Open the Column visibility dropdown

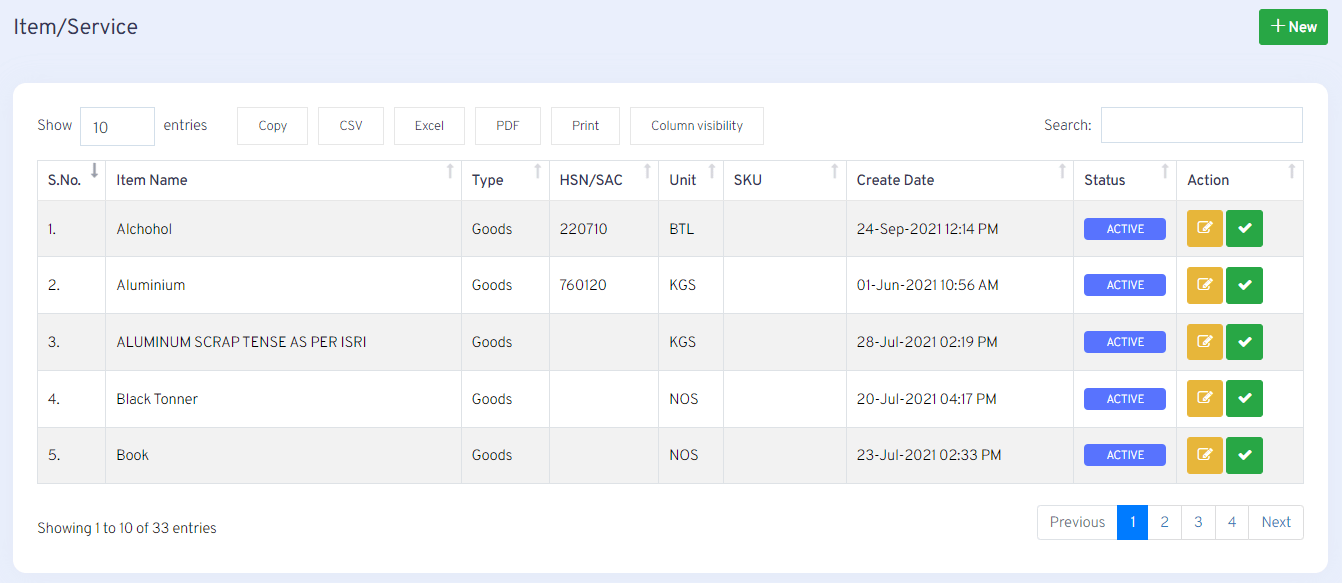point(696,126)
